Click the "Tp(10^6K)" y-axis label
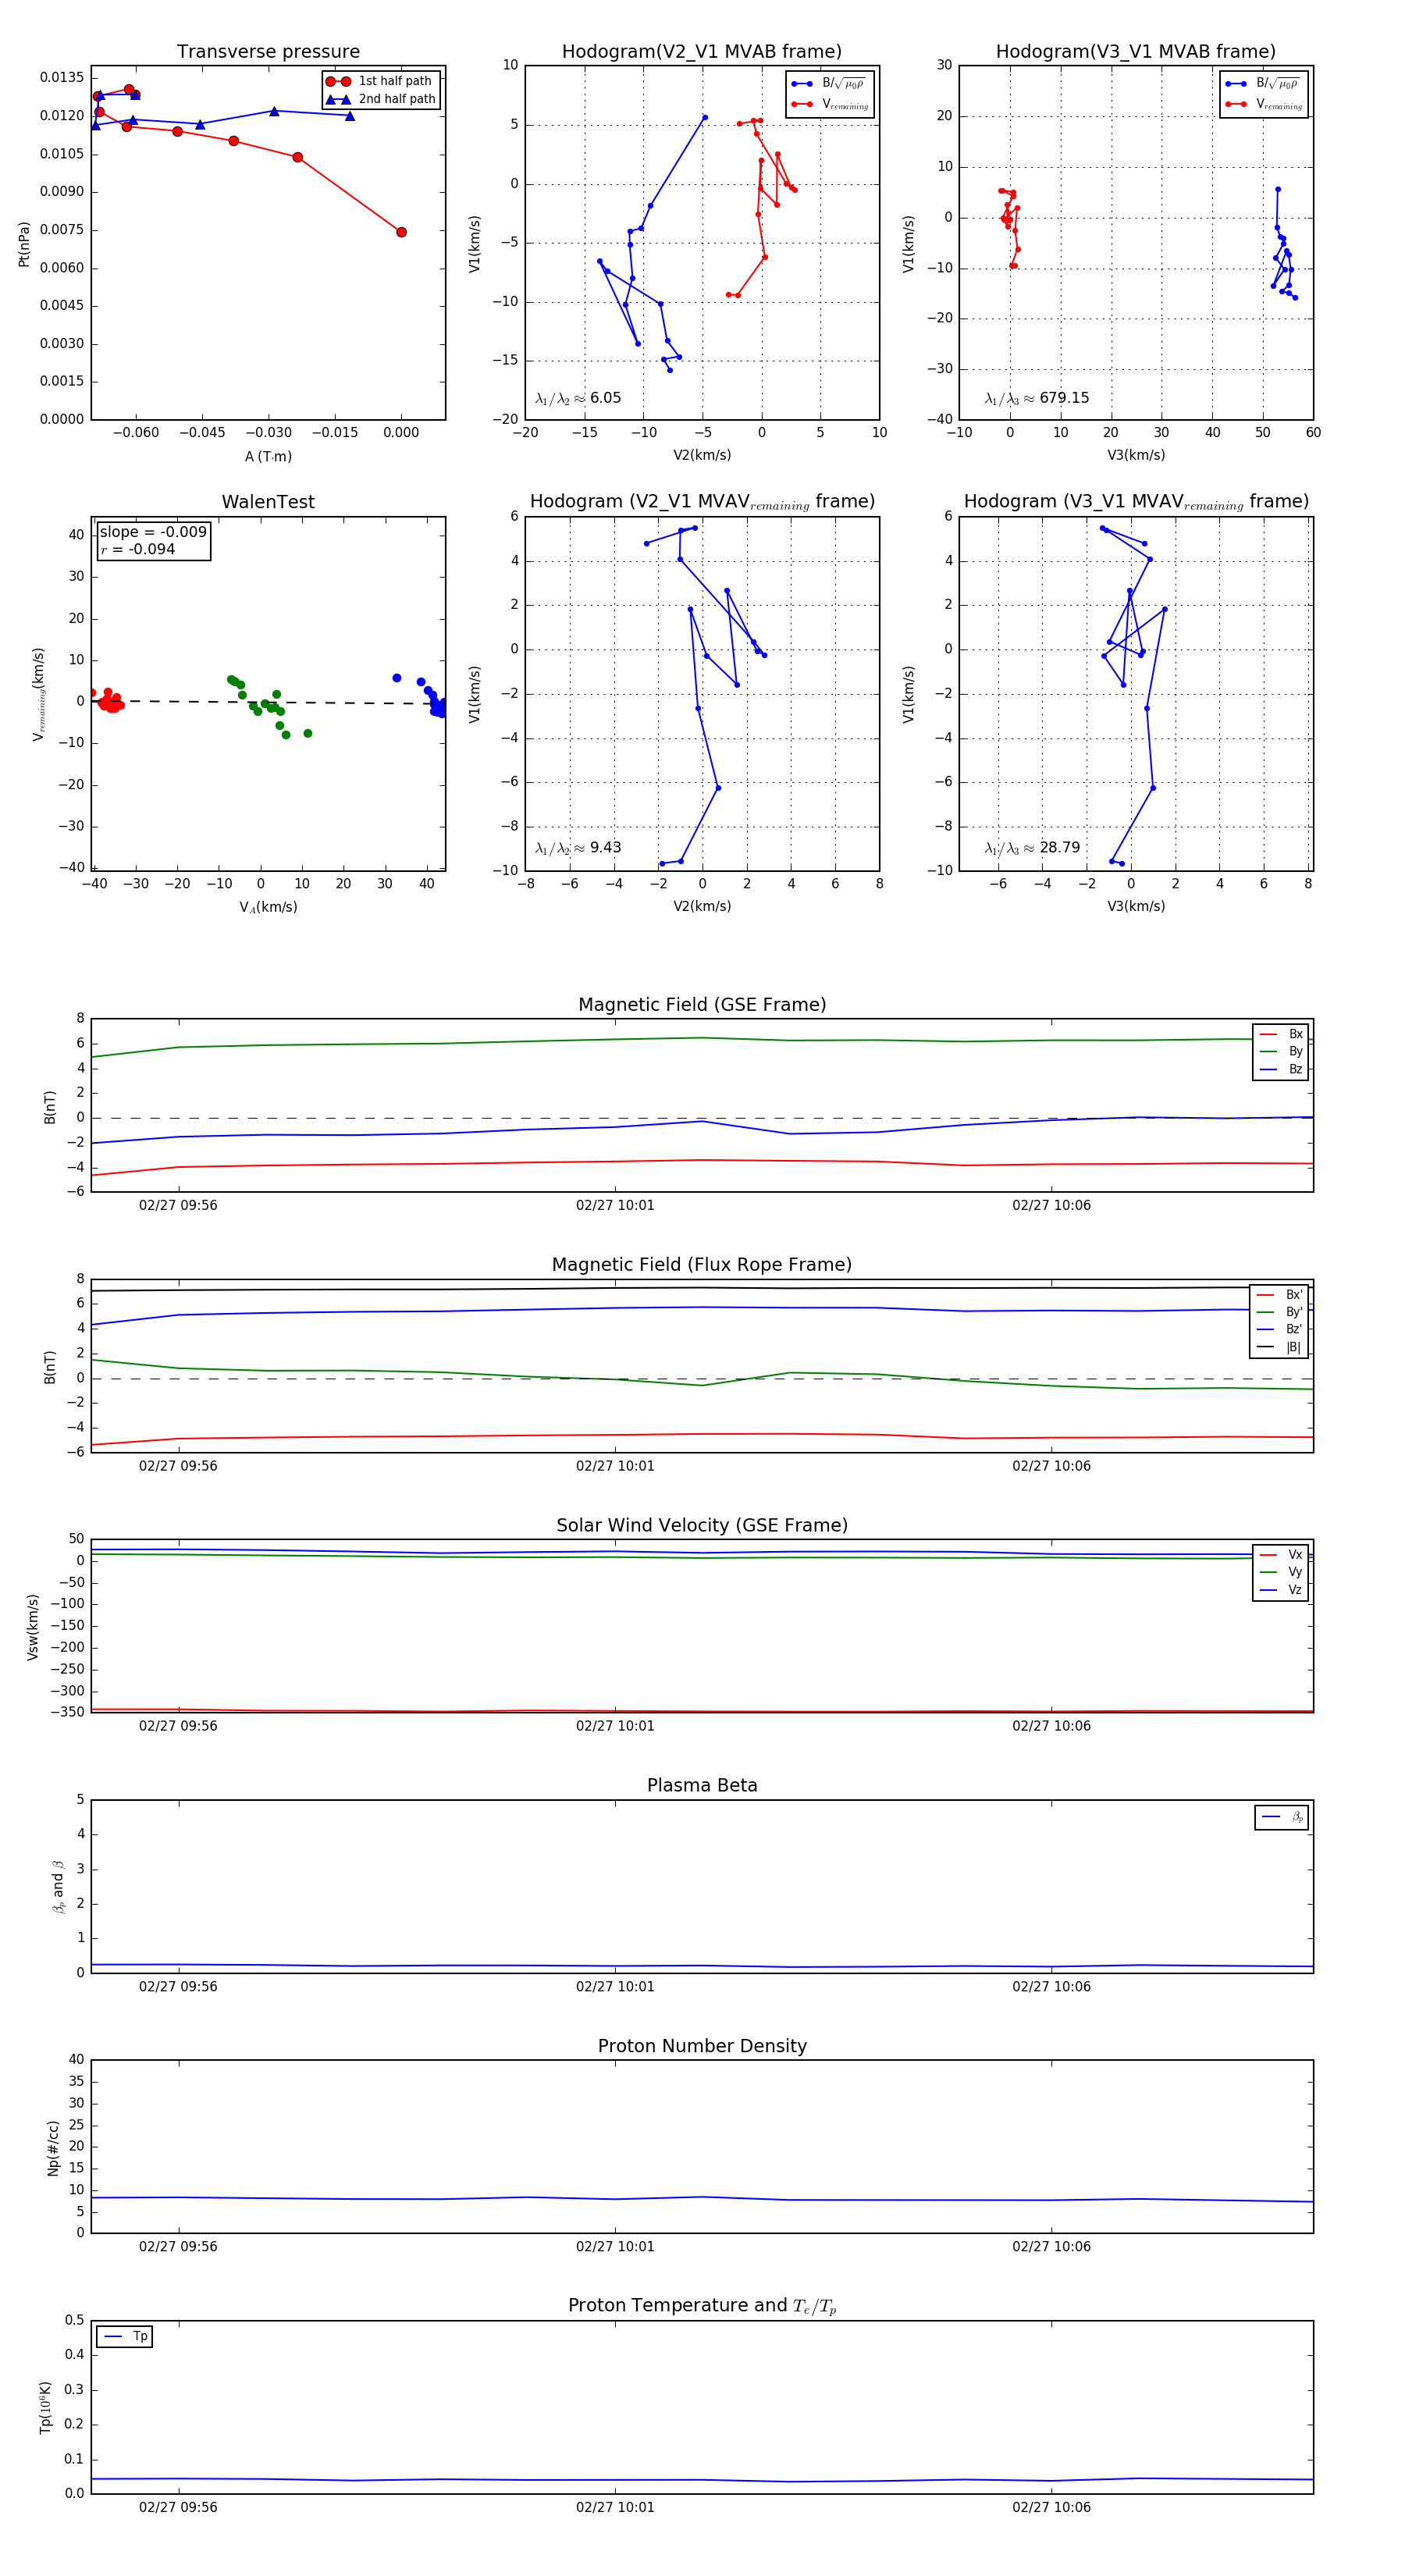This screenshot has height=2576, width=1405. [x=46, y=2408]
